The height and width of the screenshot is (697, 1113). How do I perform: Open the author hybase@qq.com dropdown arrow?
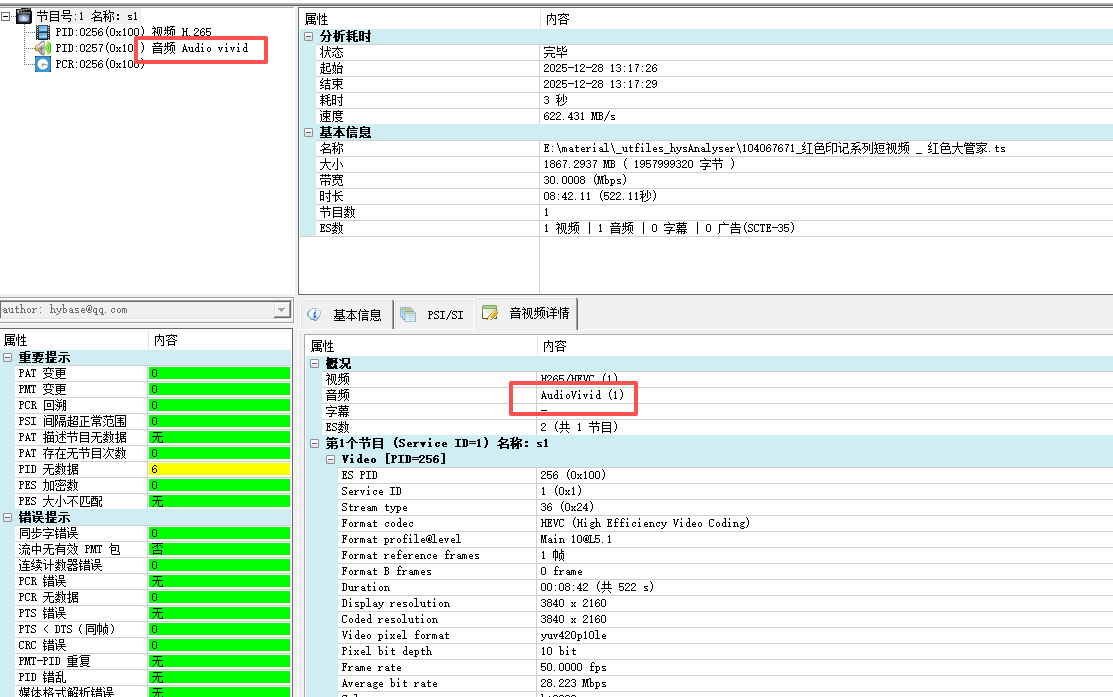coord(282,309)
